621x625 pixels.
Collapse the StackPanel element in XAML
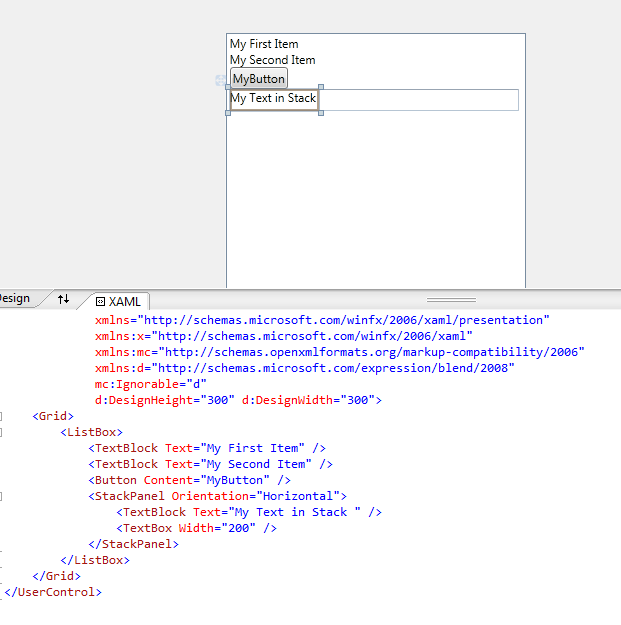coord(1,496)
